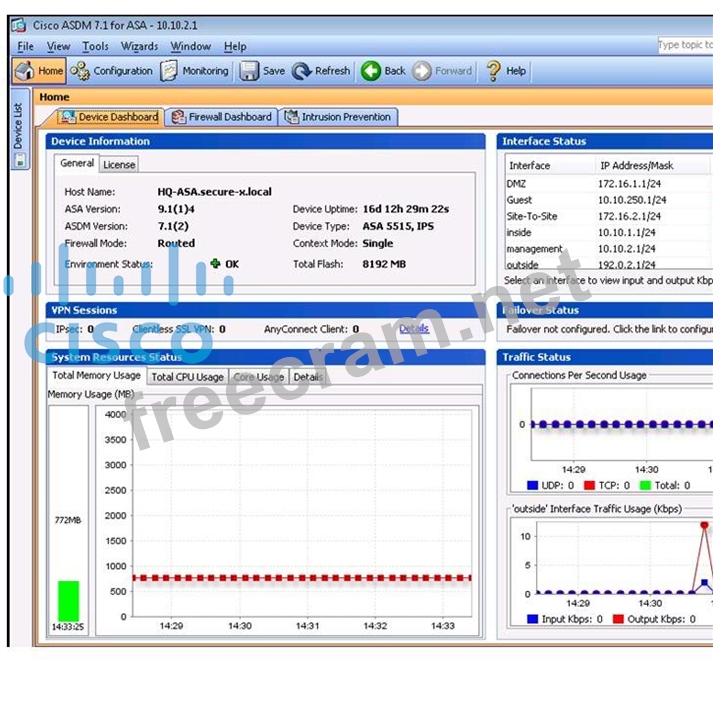Click the Forward arrow icon
Viewport: 713px width, 706px height.
422,71
